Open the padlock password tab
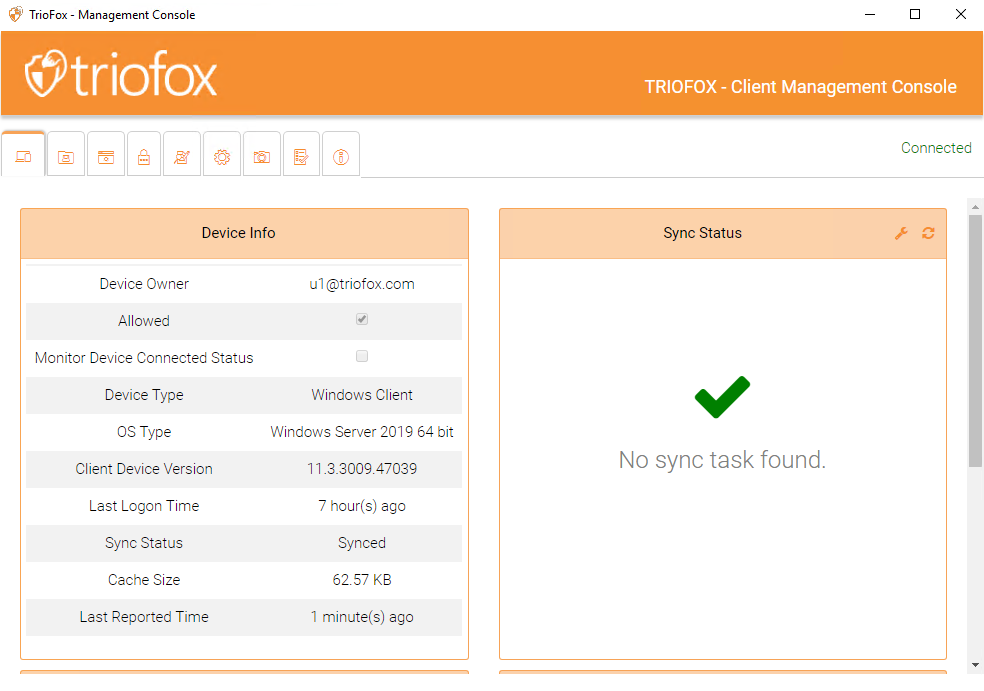The width and height of the screenshot is (984, 691). tap(144, 155)
